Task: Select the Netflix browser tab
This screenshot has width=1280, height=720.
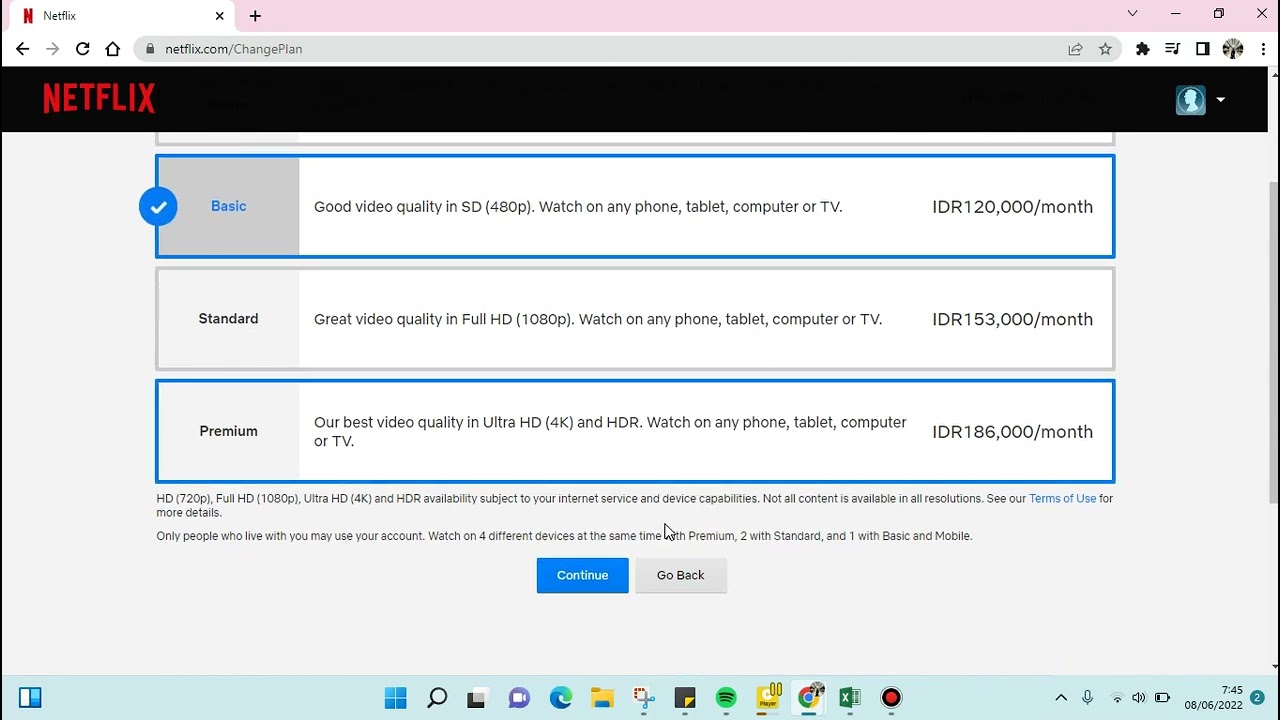Action: (x=122, y=16)
